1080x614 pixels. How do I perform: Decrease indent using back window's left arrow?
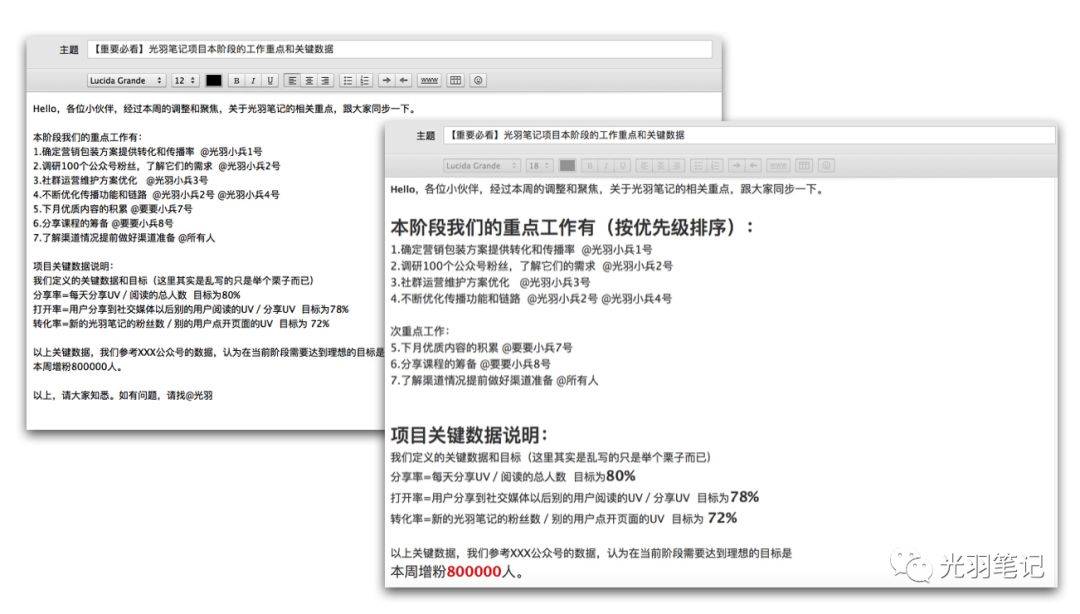pos(403,80)
